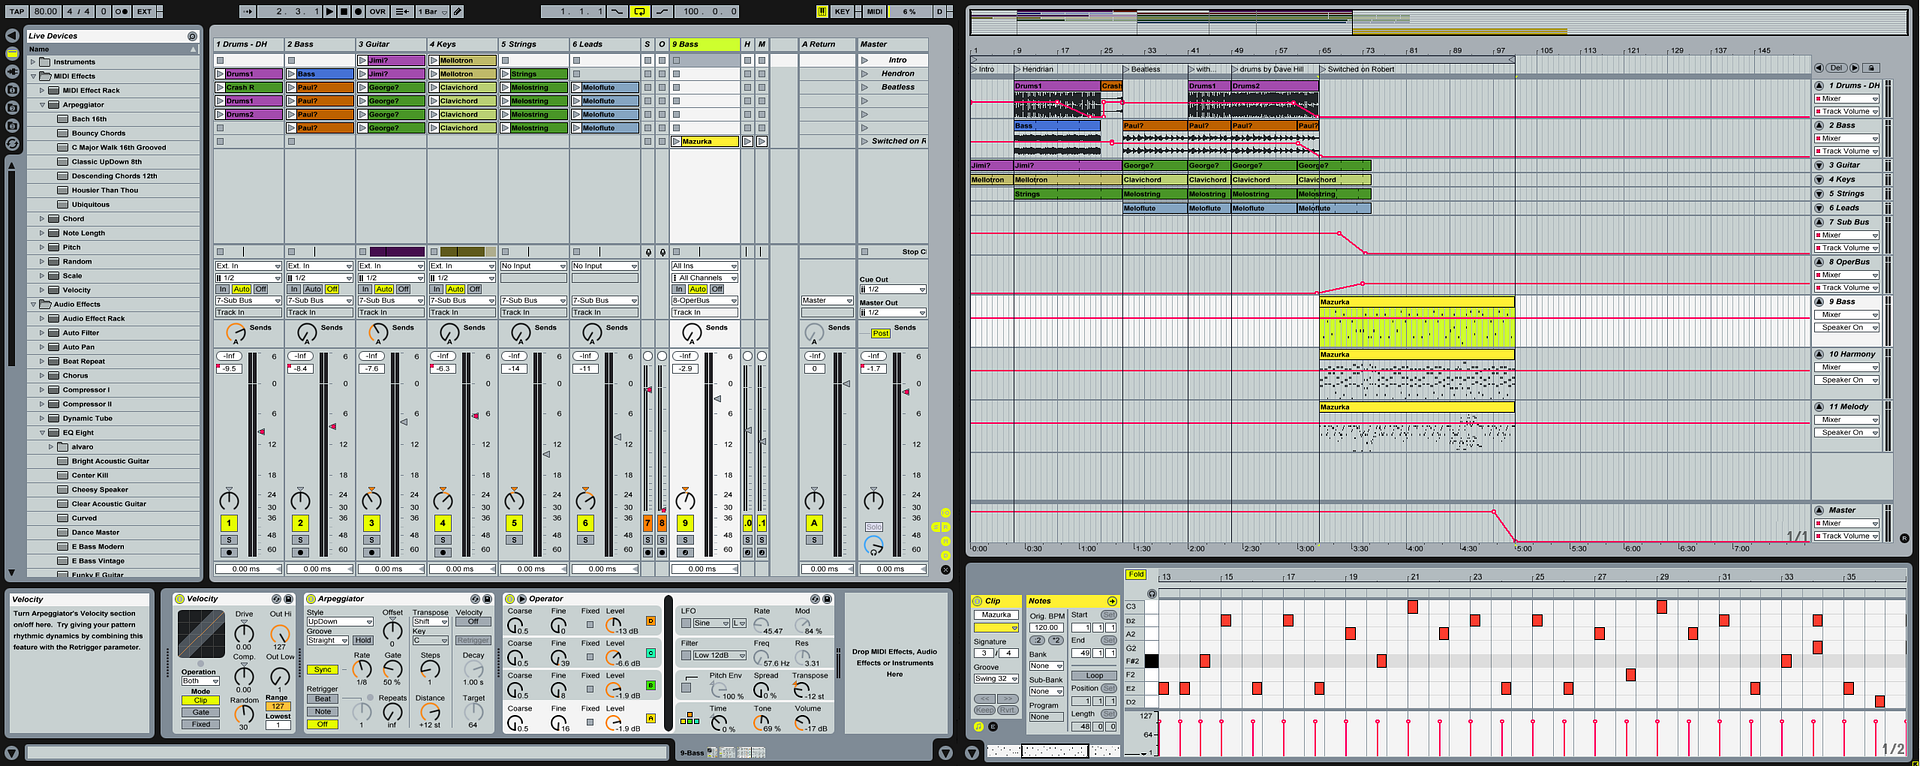Viewport: 1920px width, 766px height.
Task: Open Arpeggiator Groove Straight dropdown
Action: click(327, 640)
